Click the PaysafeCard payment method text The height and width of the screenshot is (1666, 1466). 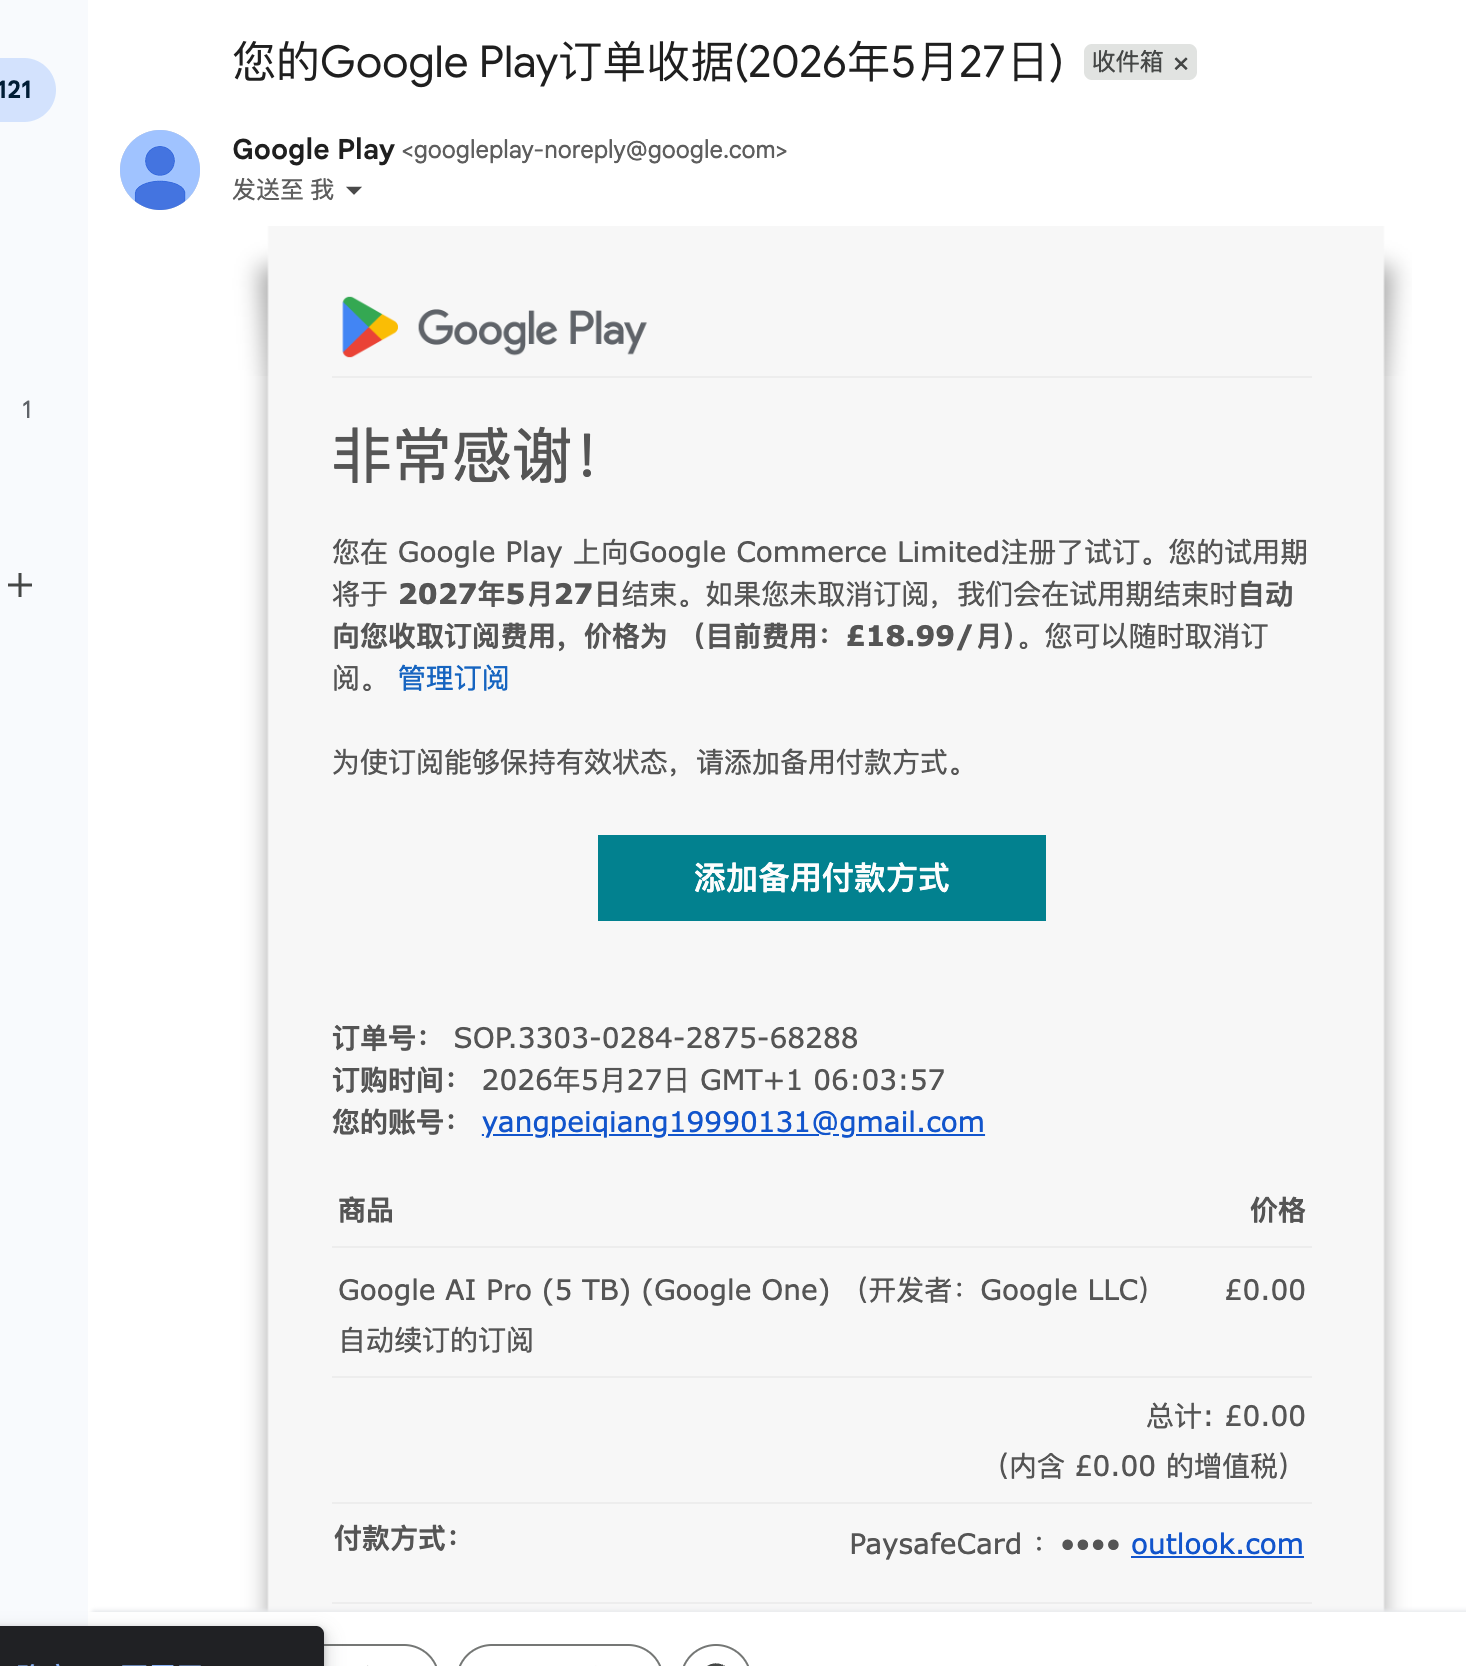click(x=935, y=1544)
